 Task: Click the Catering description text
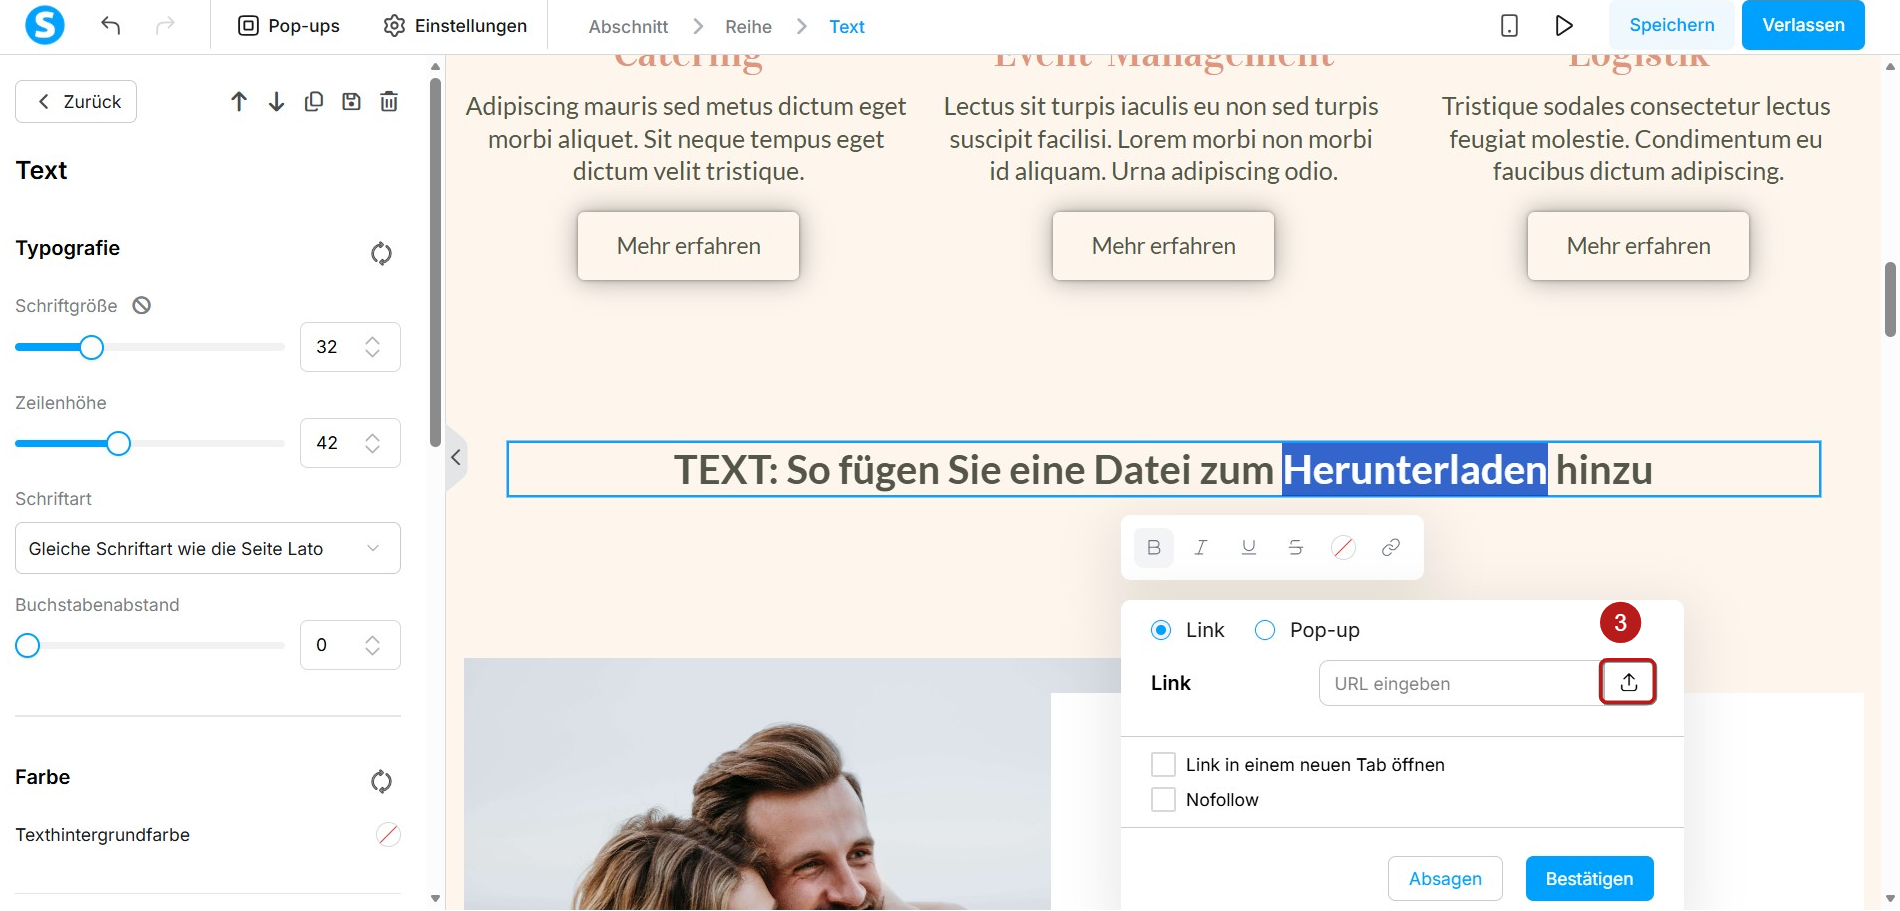tap(686, 139)
